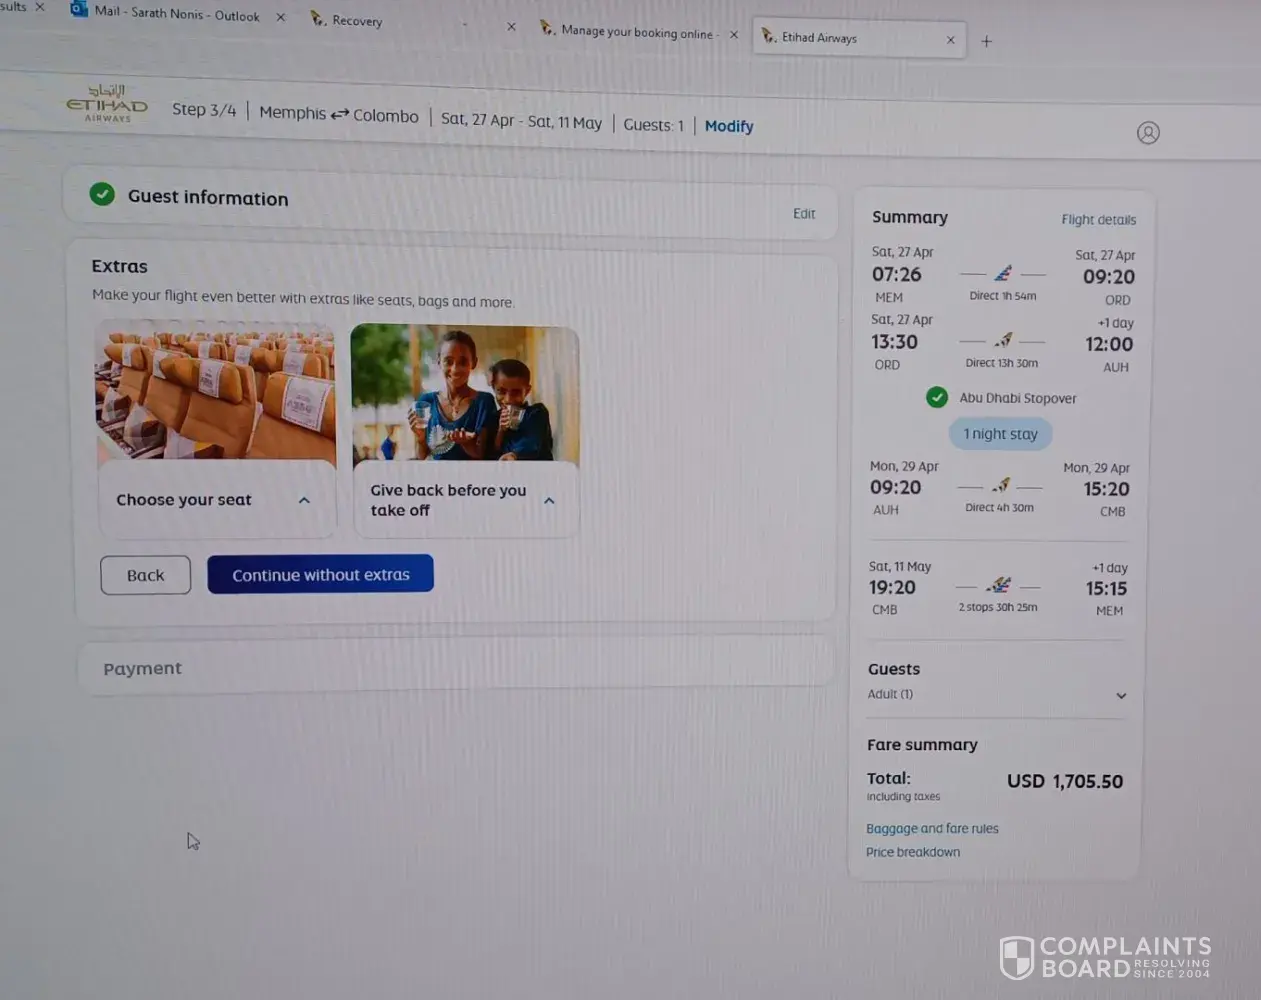
Task: Click the plane icon for AUH to CMB flight
Action: point(1001,486)
